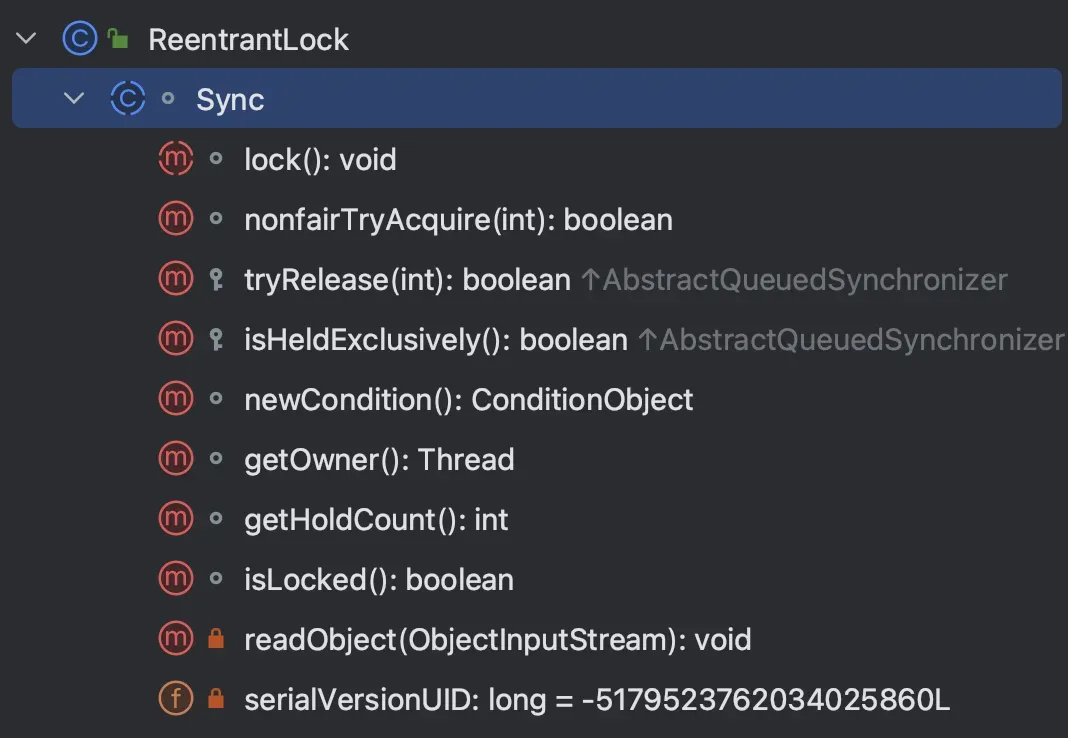Select the lock(): void method

320,160
